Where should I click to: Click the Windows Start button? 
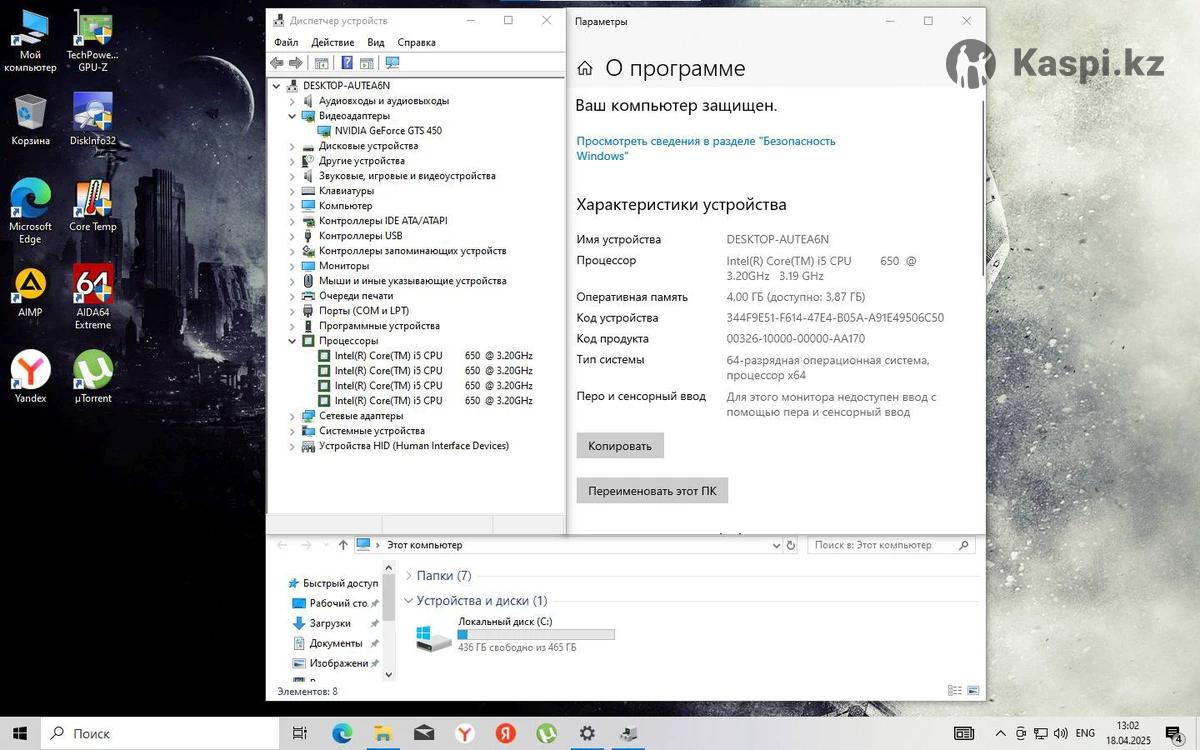click(x=20, y=733)
